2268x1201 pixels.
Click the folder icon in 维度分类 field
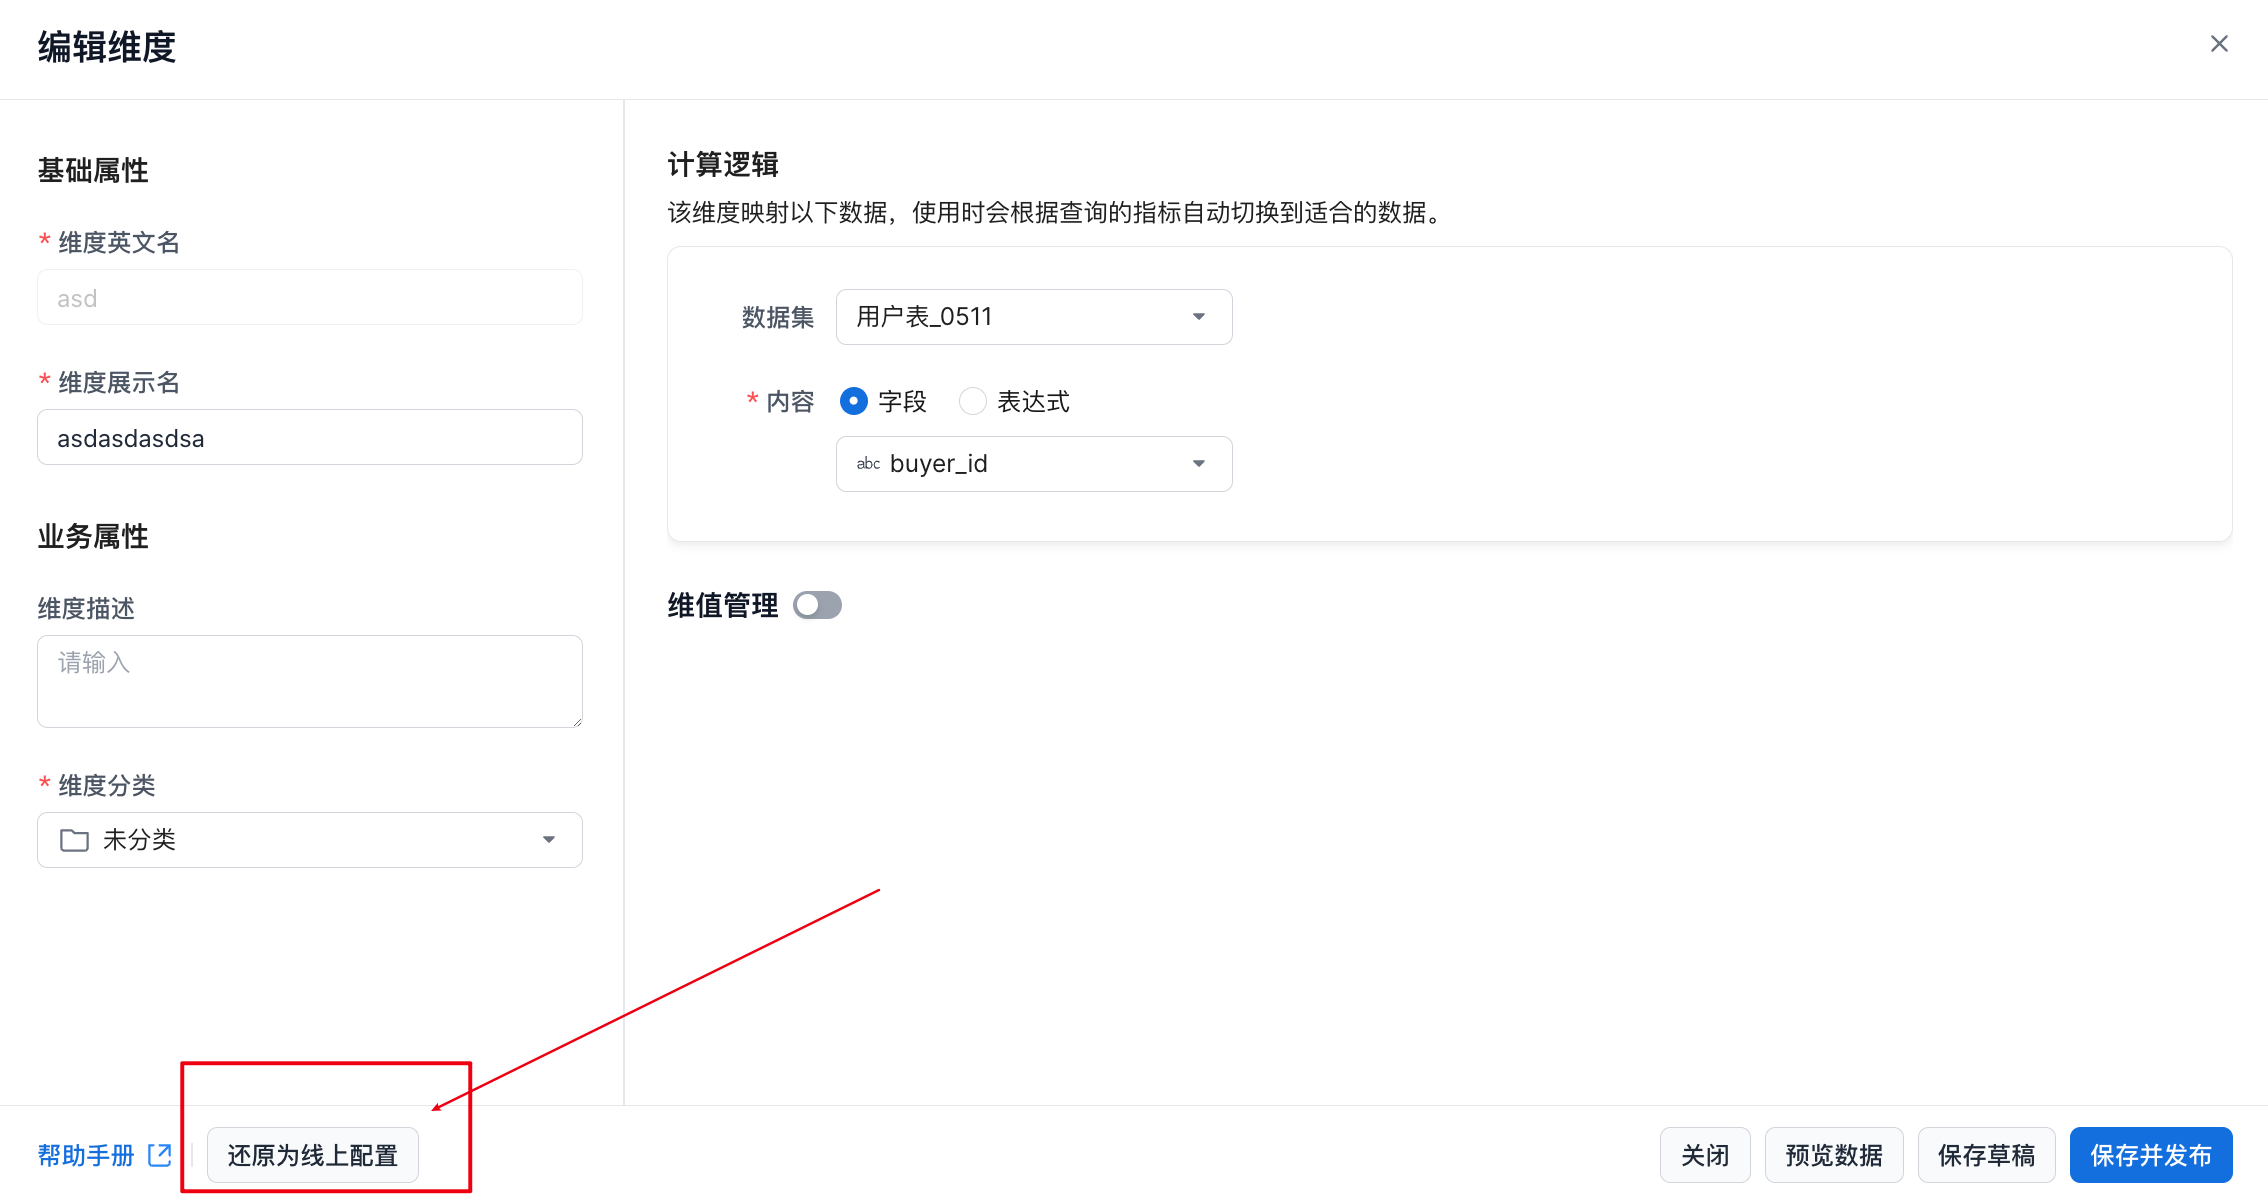pos(74,840)
